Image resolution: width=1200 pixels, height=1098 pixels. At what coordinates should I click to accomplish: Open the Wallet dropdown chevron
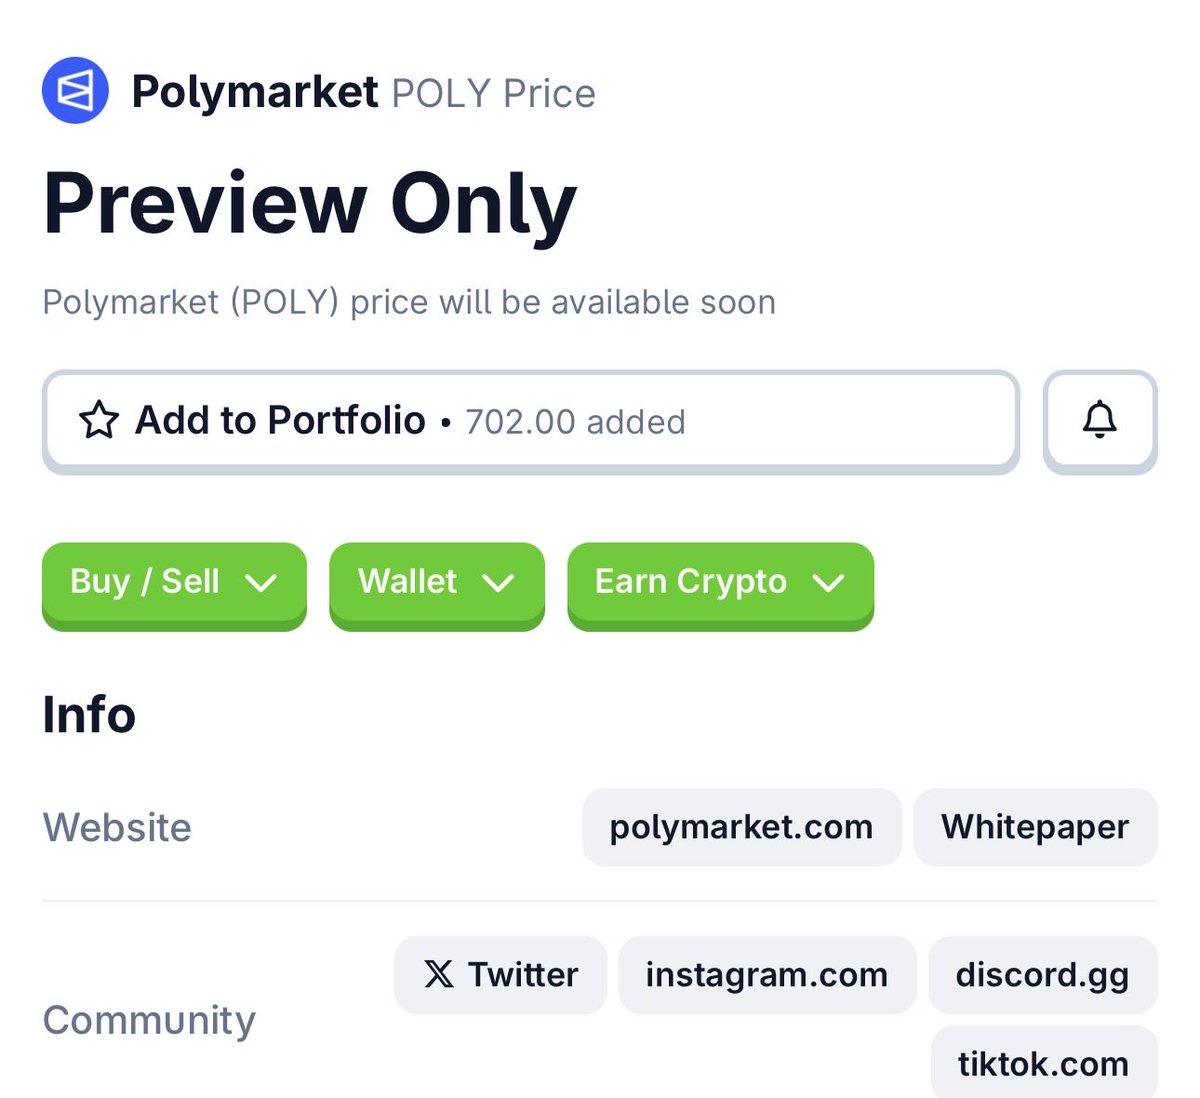pos(498,583)
